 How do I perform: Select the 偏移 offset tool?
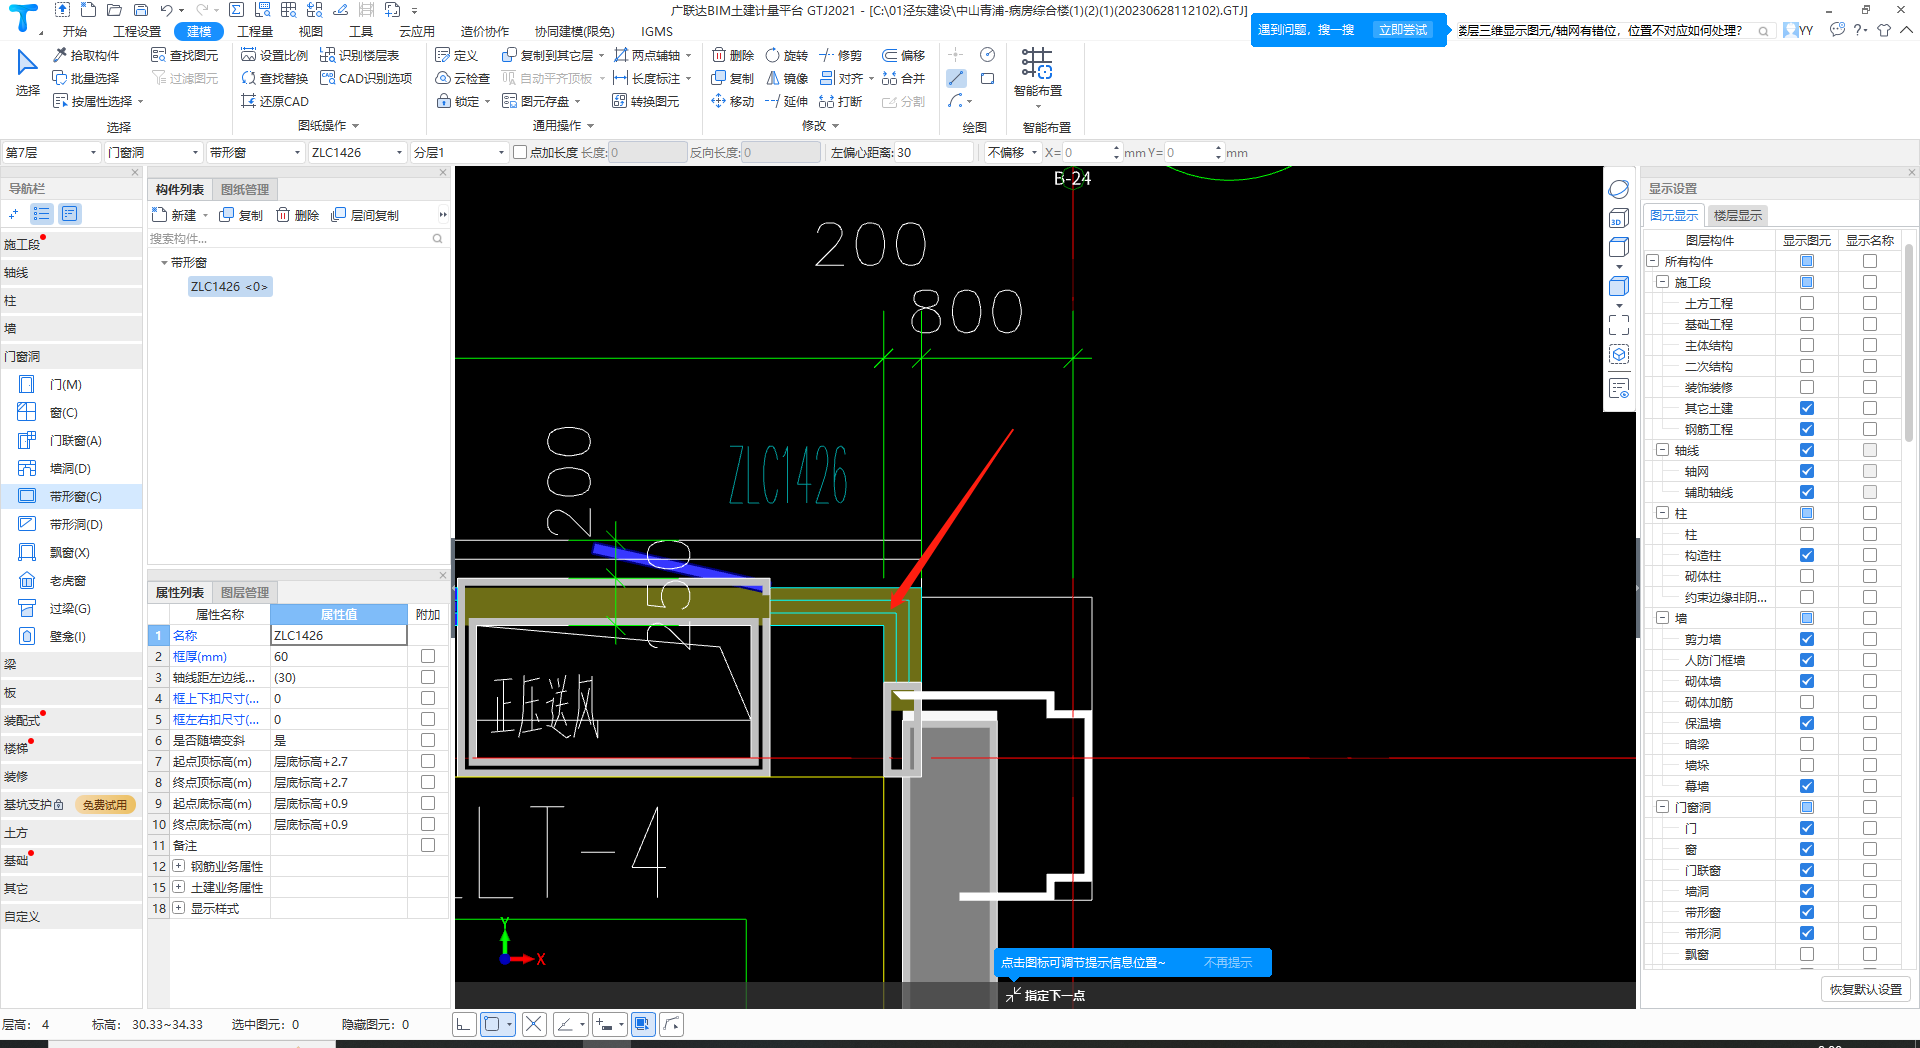904,55
